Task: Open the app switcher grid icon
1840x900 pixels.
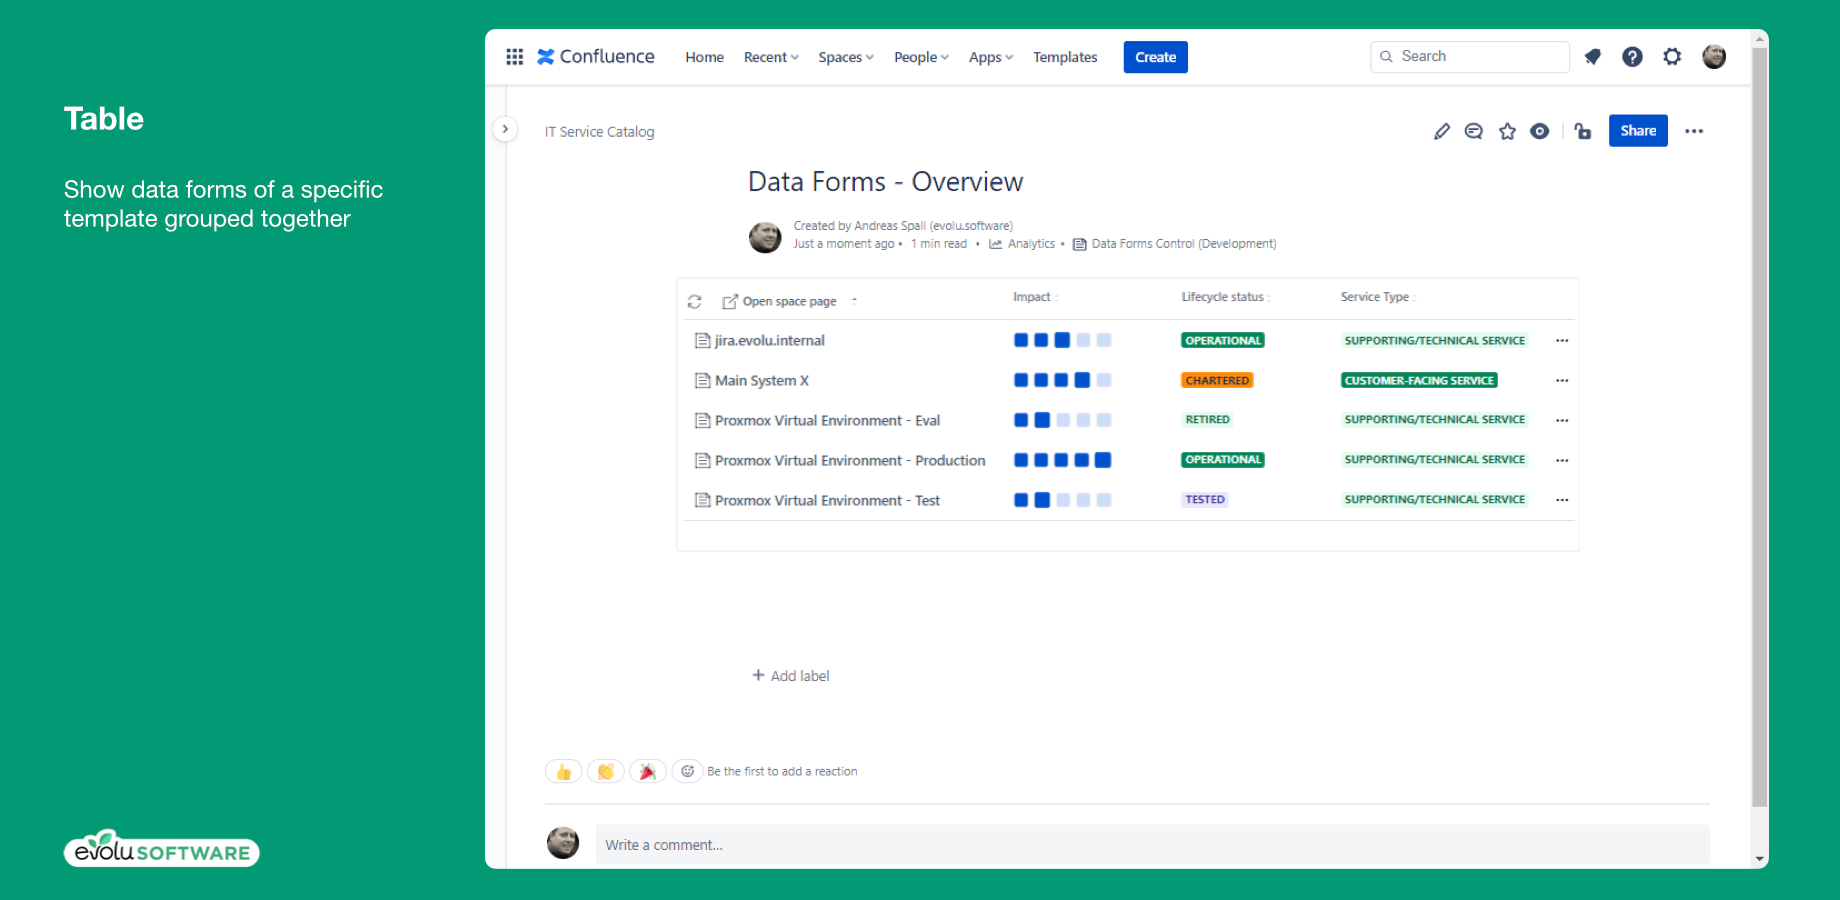Action: [514, 57]
